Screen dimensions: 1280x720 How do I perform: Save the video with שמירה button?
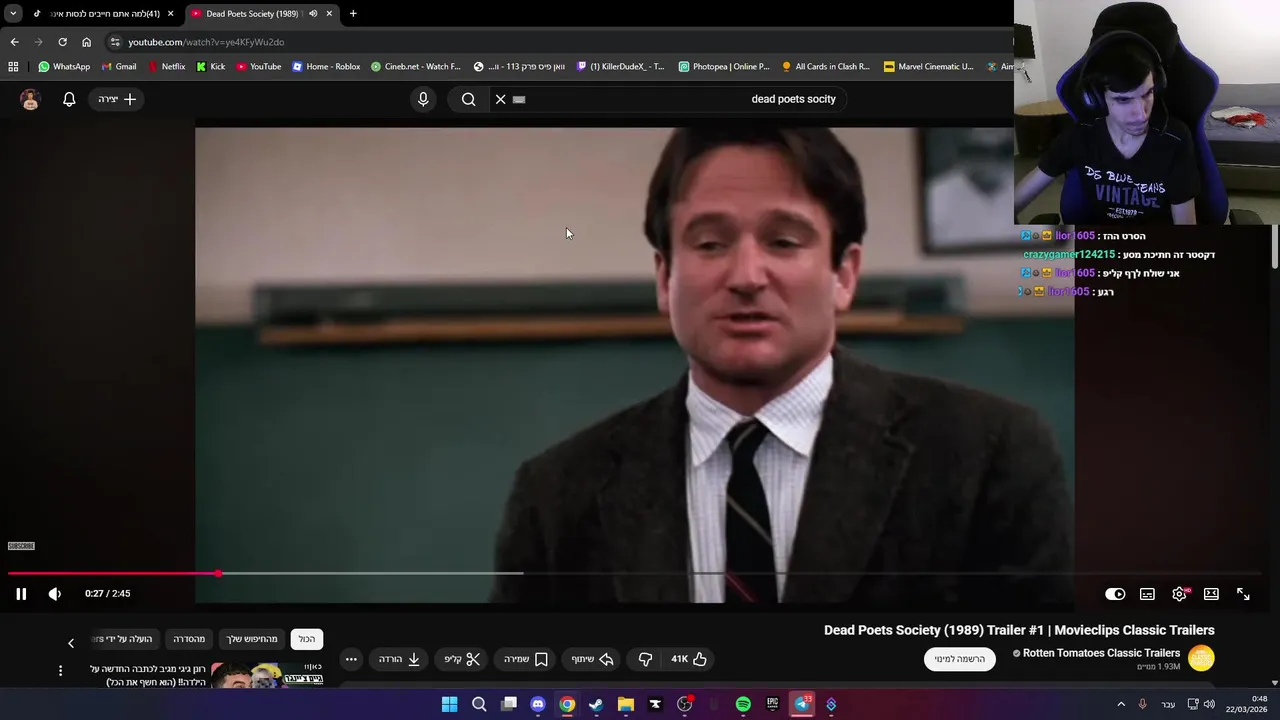[x=526, y=659]
